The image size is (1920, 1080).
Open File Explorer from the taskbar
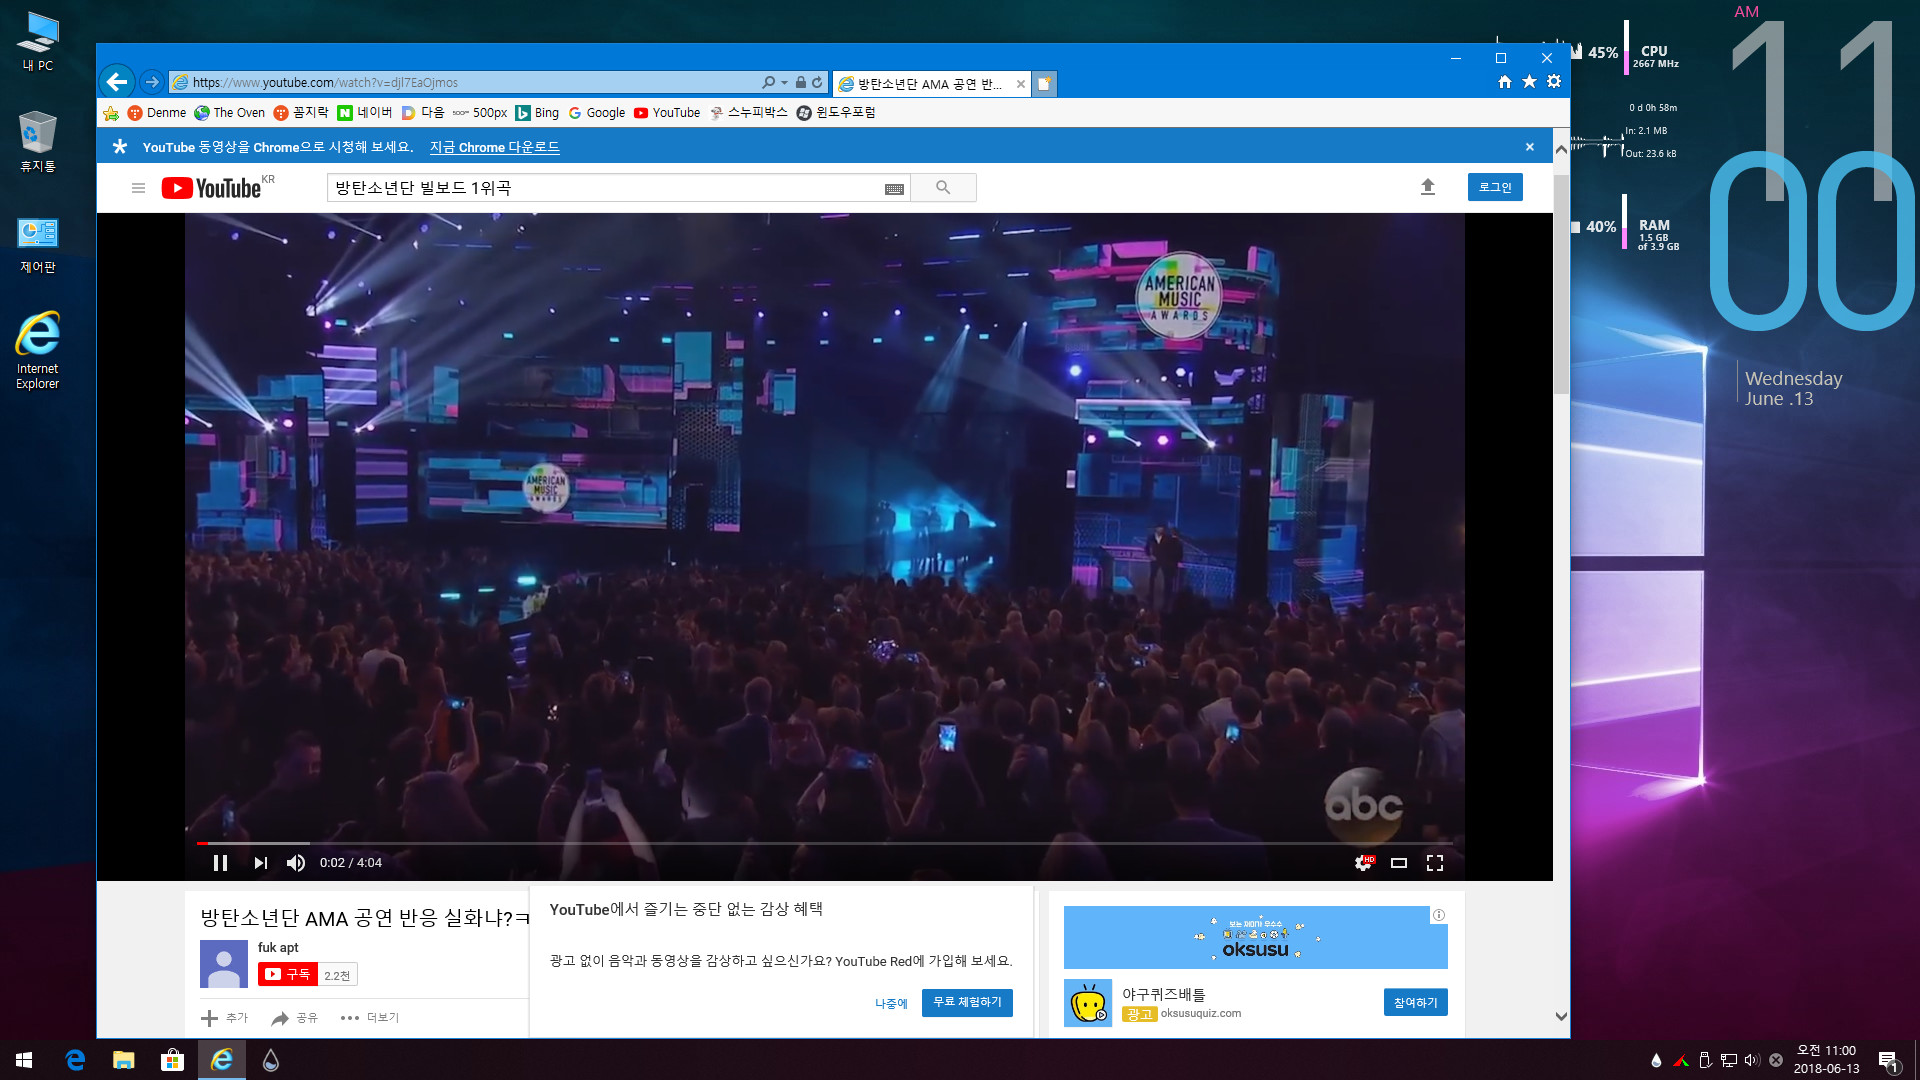124,1060
